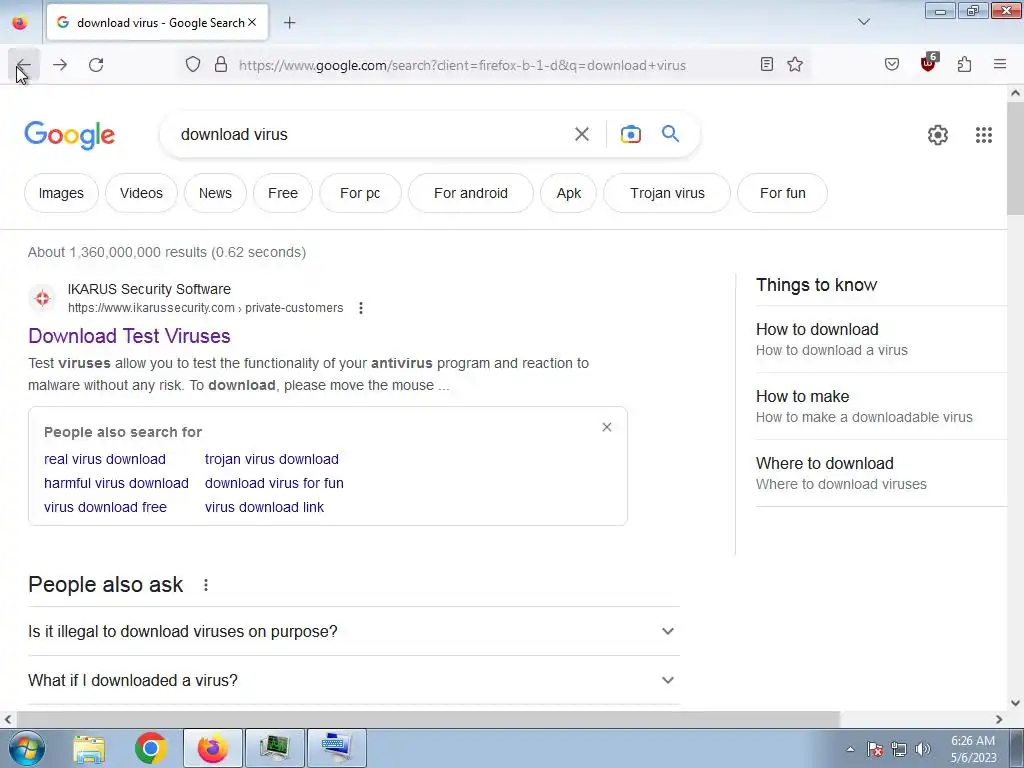
Task: Save page to Pocket
Action: [x=891, y=64]
